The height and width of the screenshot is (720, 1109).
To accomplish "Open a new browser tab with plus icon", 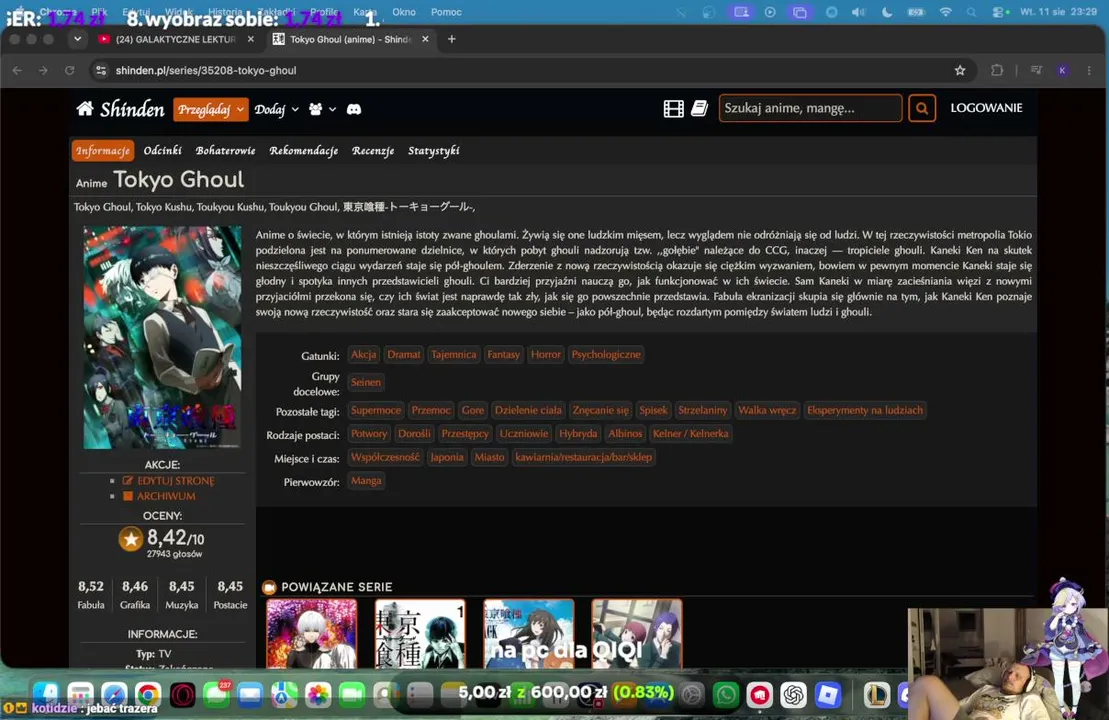I will coord(452,39).
